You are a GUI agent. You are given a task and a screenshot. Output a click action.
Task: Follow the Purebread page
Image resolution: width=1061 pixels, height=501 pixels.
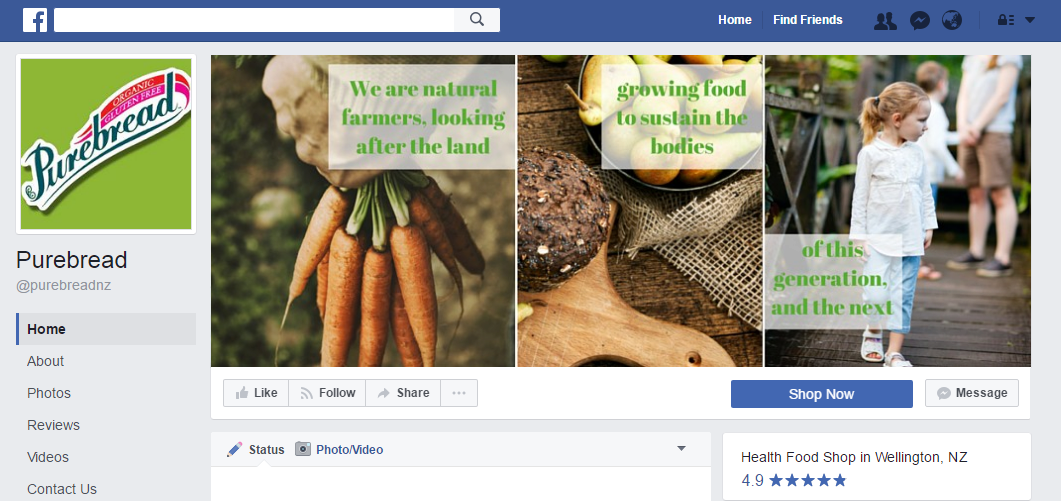[x=328, y=393]
